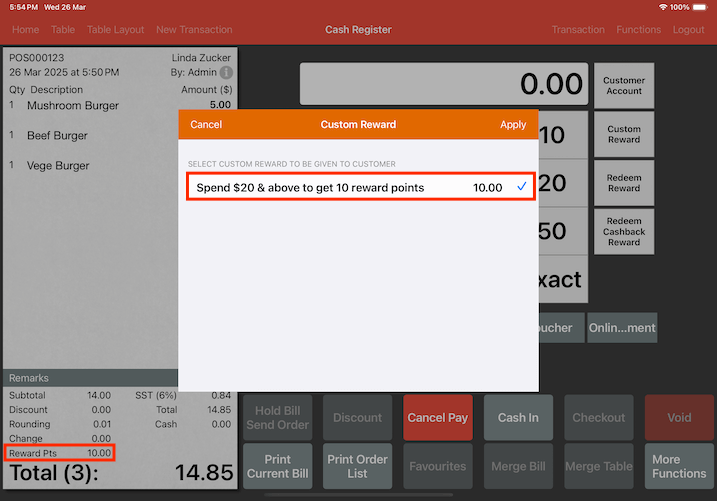Check the Wi-Fi status icon
The height and width of the screenshot is (501, 717).
[663, 7]
